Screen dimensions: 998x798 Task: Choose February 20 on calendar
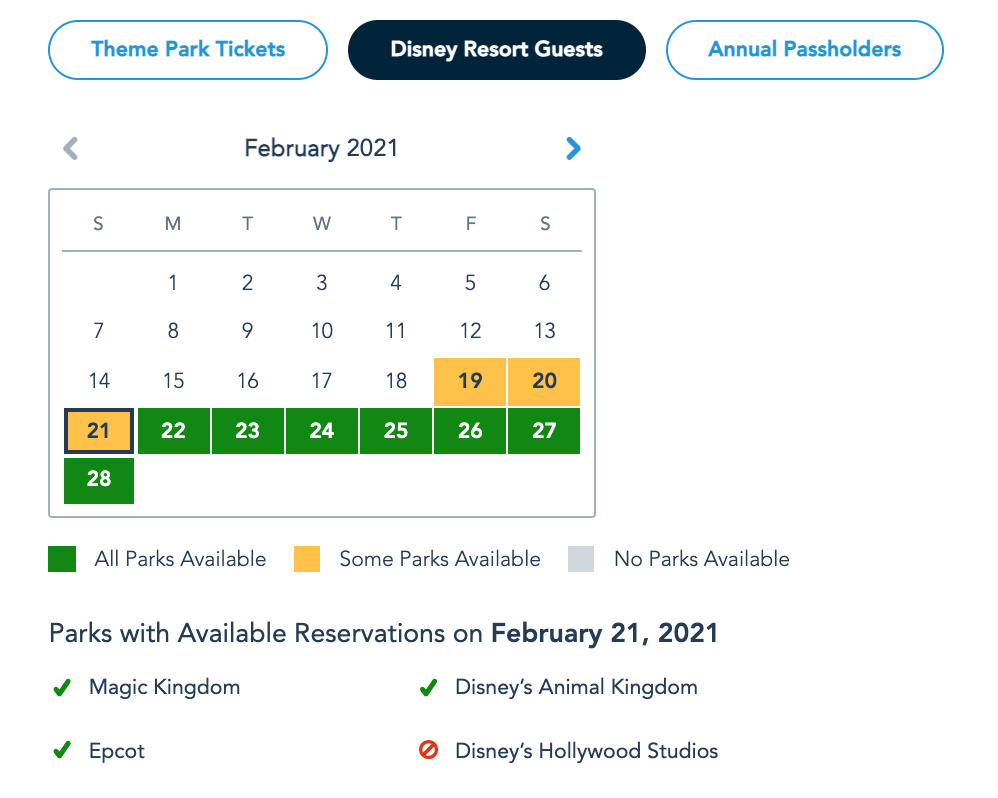coord(544,381)
